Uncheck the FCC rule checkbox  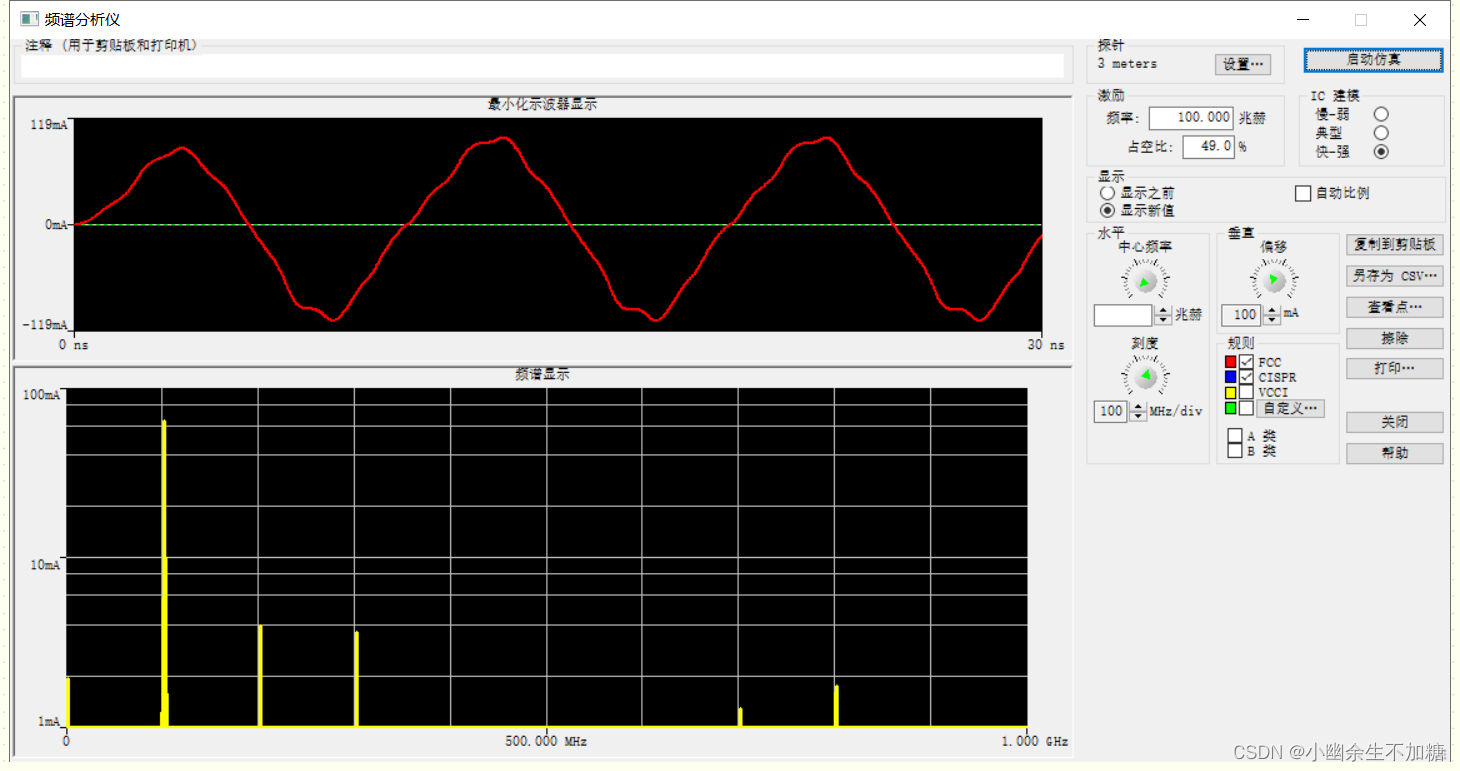[1246, 362]
